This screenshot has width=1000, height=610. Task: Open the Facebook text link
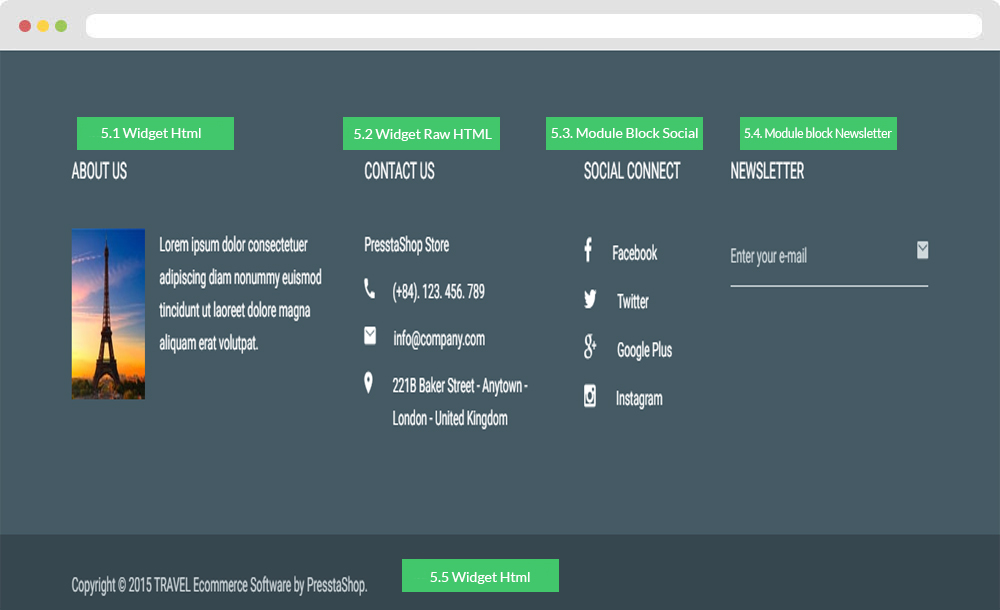[x=634, y=254]
